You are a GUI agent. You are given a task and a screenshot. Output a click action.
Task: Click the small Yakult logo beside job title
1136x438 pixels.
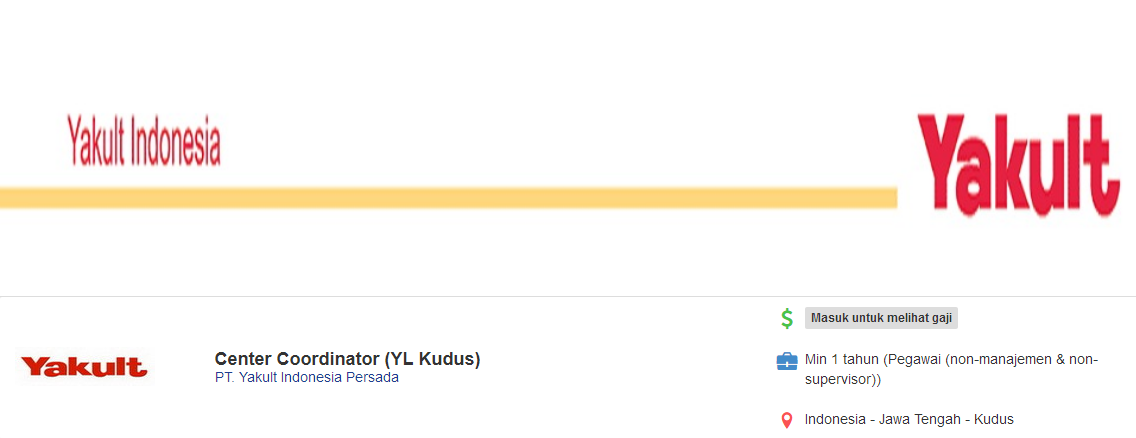click(x=84, y=367)
